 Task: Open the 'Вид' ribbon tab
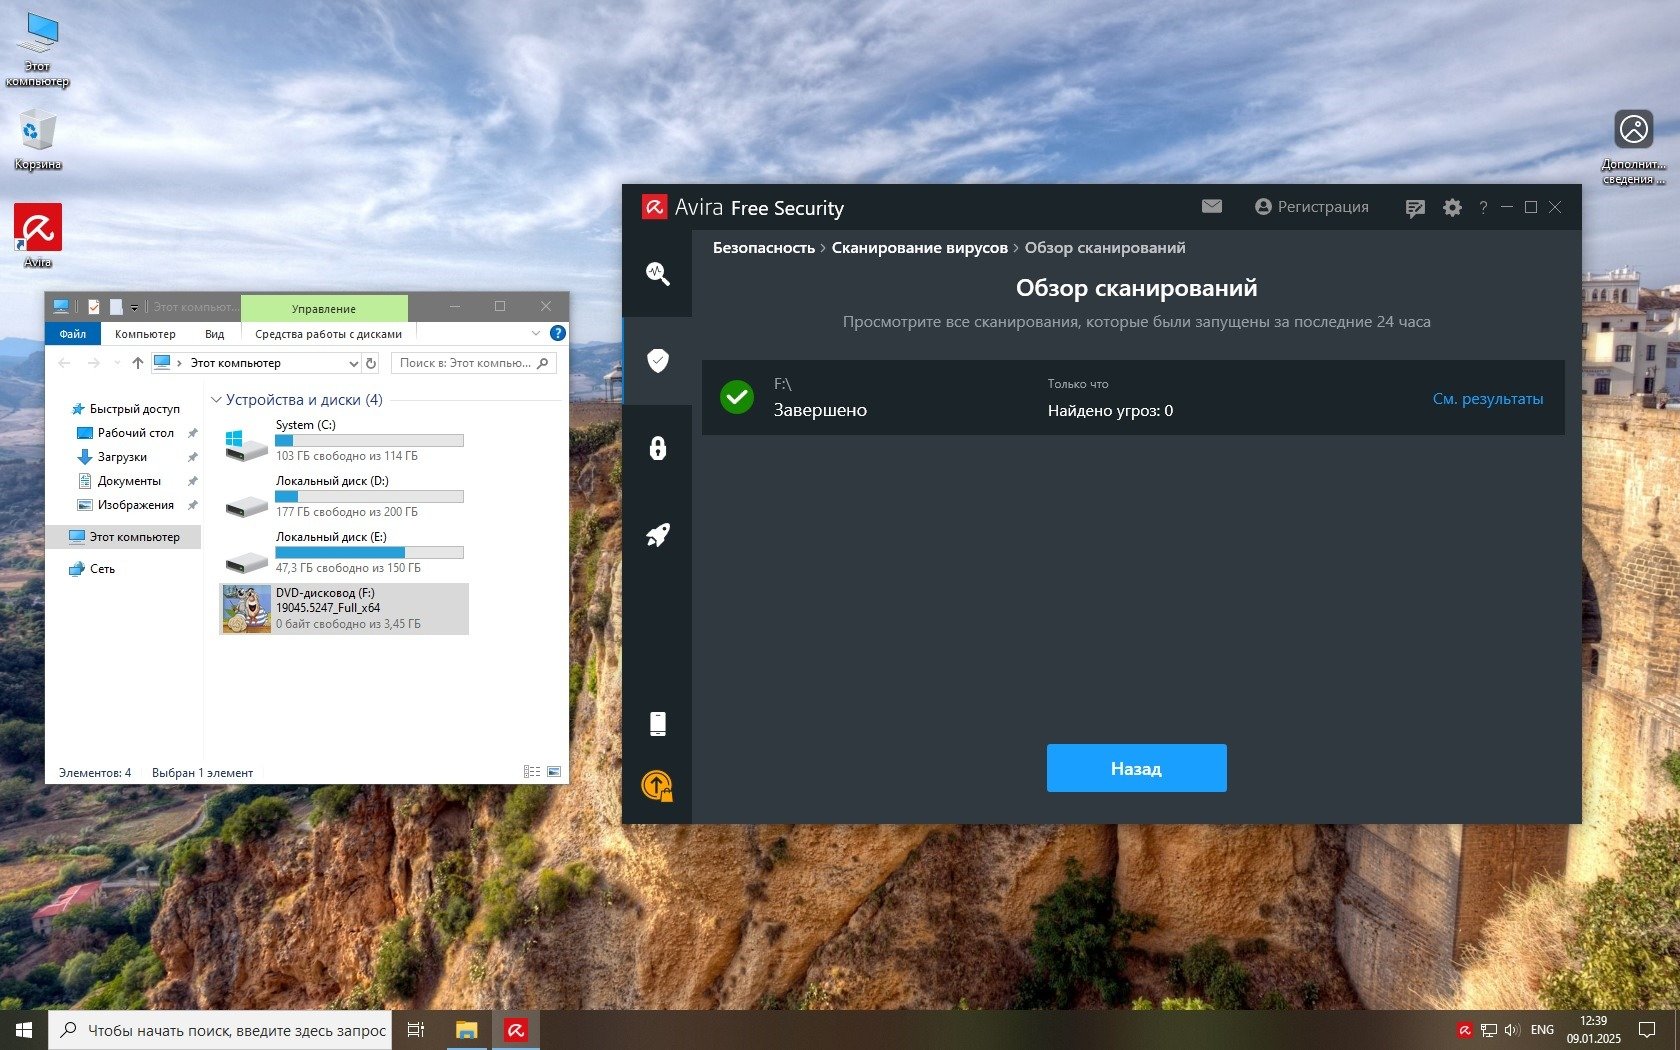pos(214,334)
